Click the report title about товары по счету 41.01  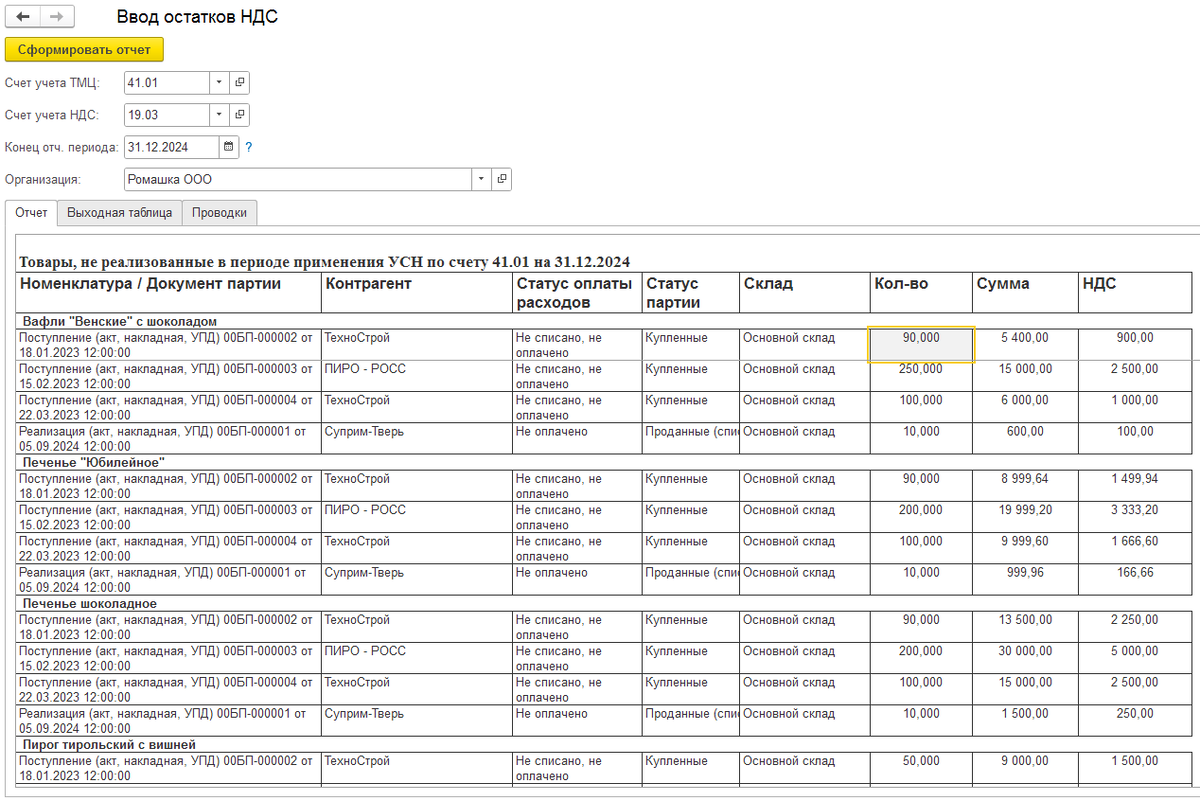(324, 262)
